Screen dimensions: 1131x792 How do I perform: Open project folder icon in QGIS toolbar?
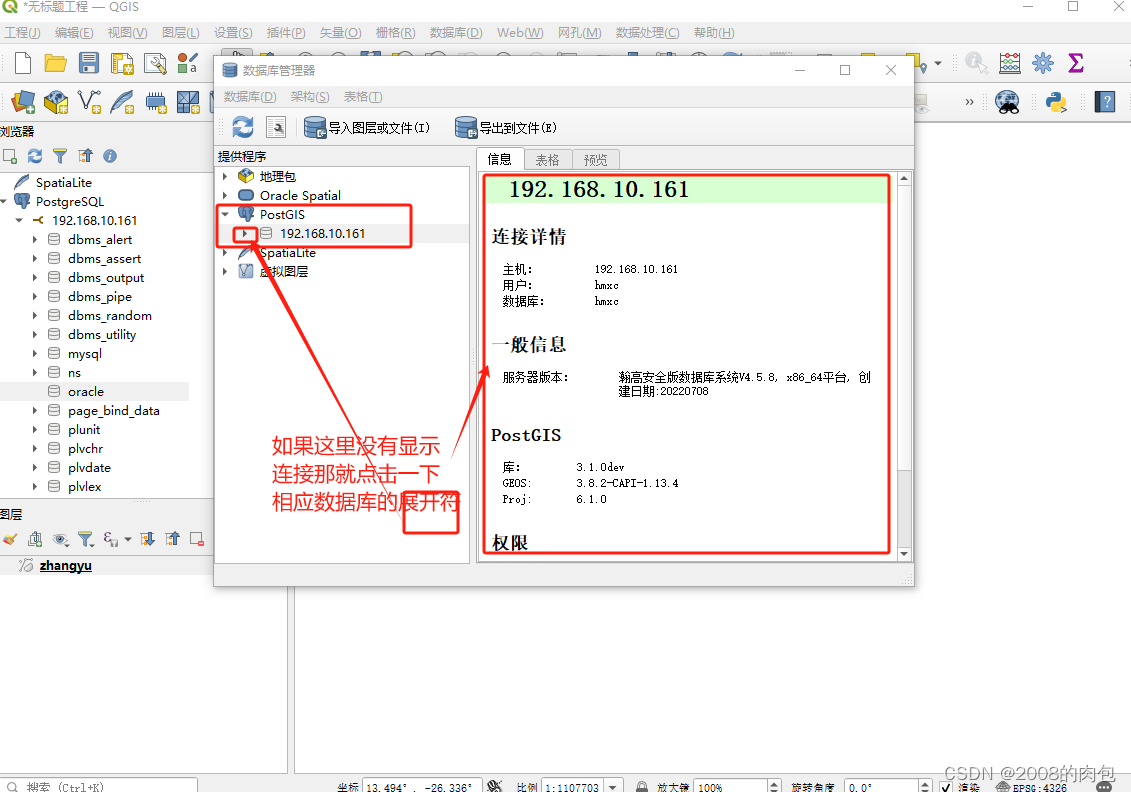pos(56,63)
